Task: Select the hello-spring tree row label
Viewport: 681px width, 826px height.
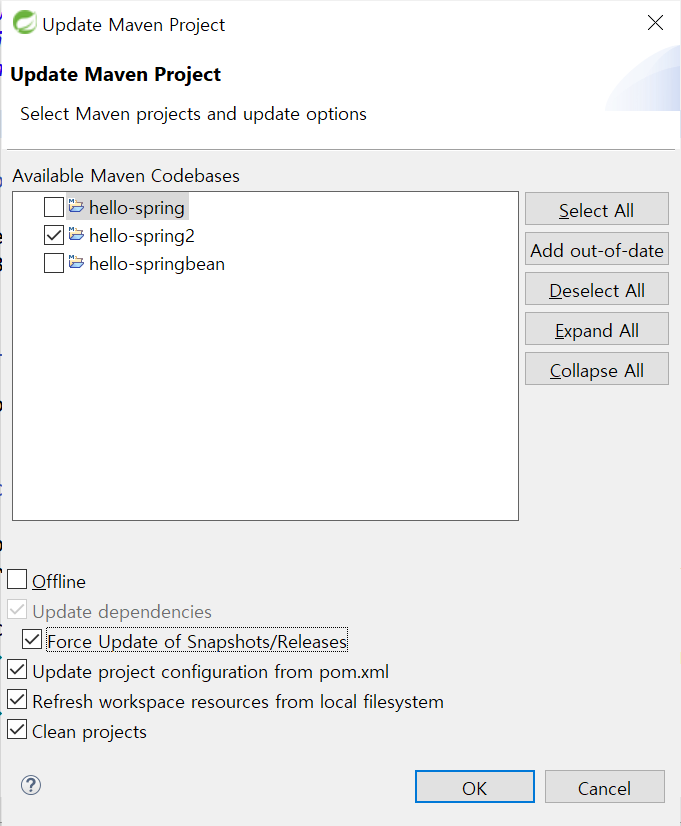Action: [x=137, y=208]
